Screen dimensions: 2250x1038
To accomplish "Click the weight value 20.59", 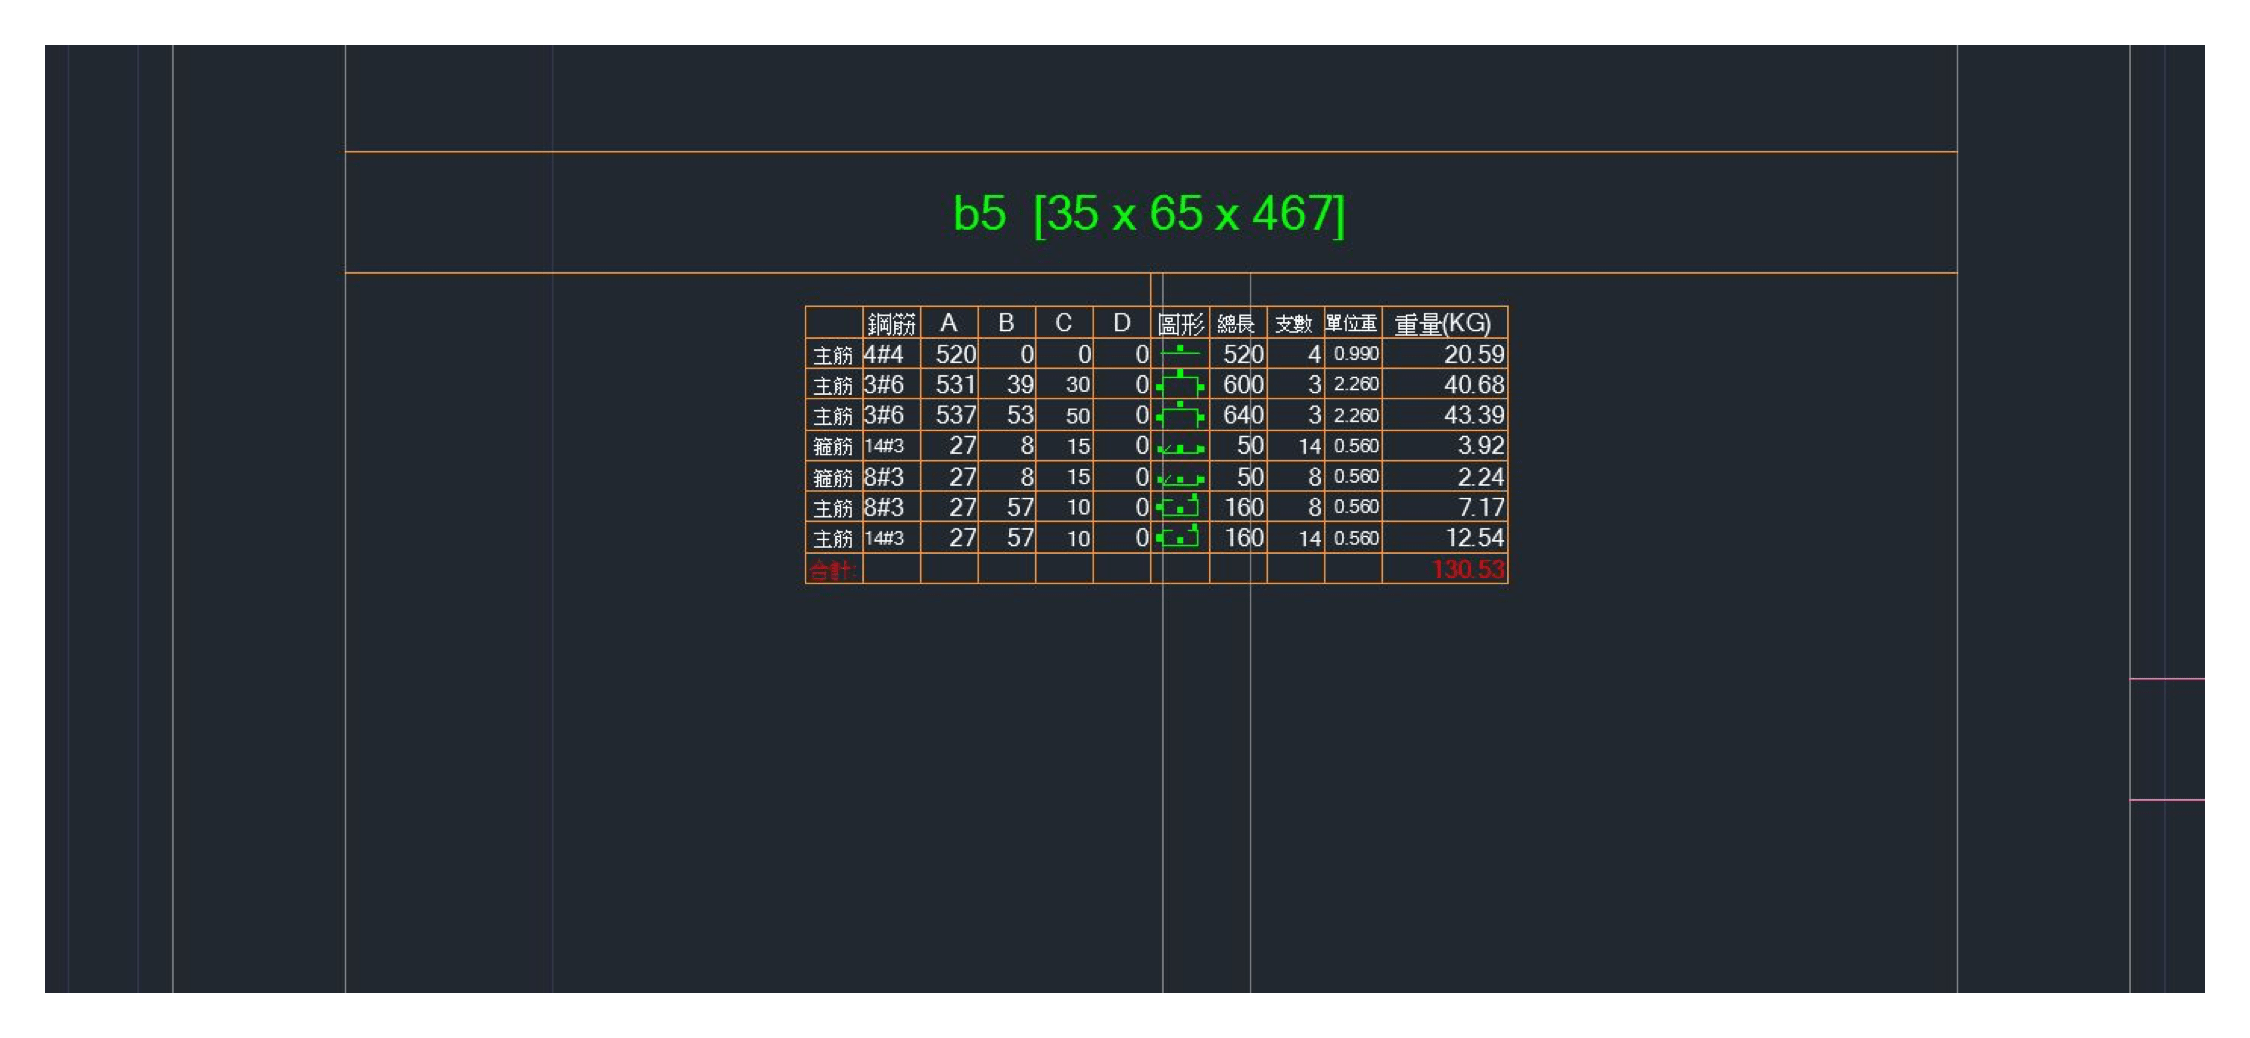I will point(1474,354).
